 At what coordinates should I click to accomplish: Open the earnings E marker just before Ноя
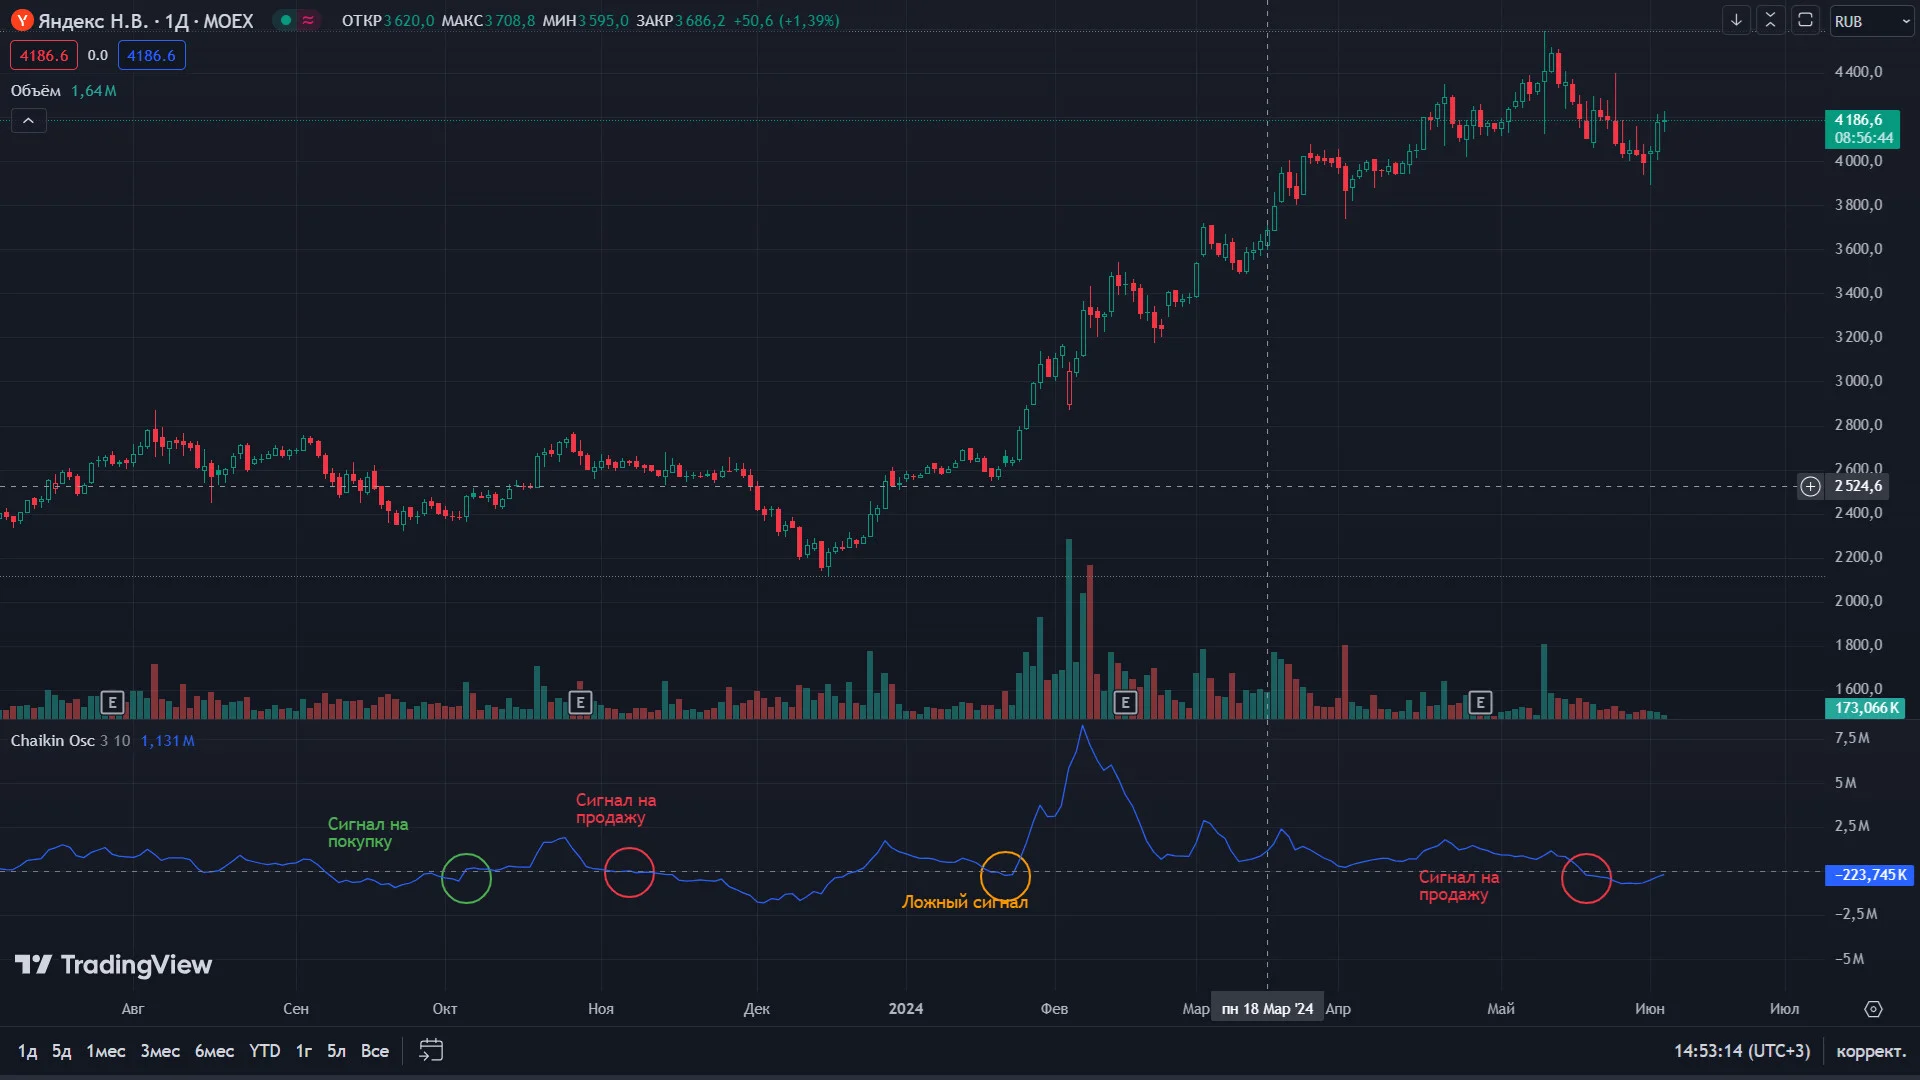pos(580,703)
